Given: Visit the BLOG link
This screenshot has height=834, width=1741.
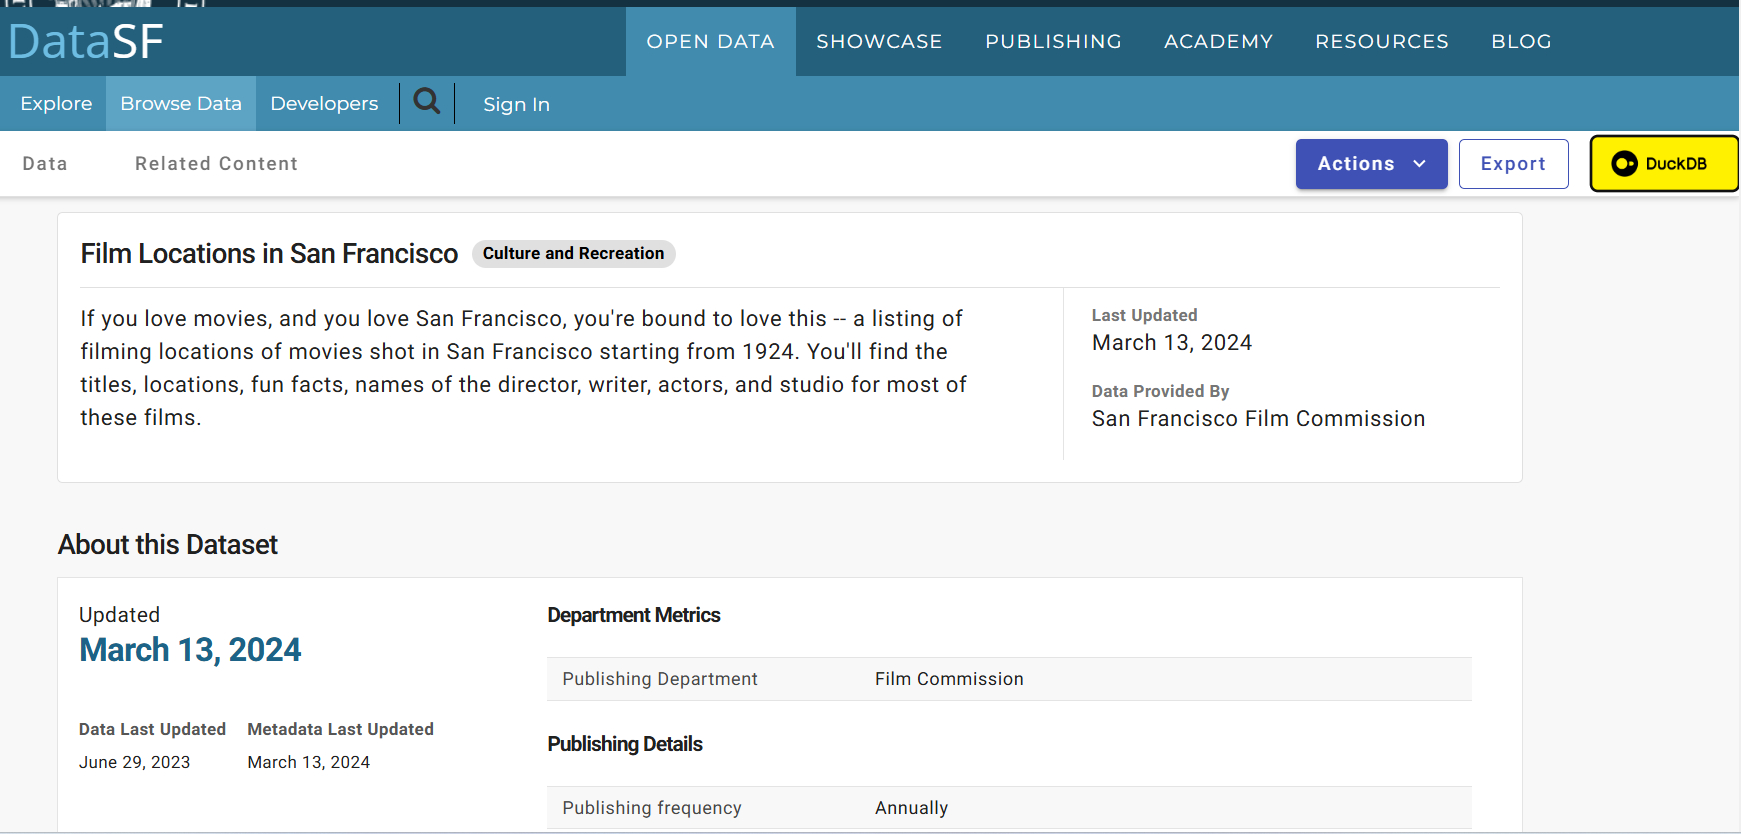Looking at the screenshot, I should point(1521,42).
